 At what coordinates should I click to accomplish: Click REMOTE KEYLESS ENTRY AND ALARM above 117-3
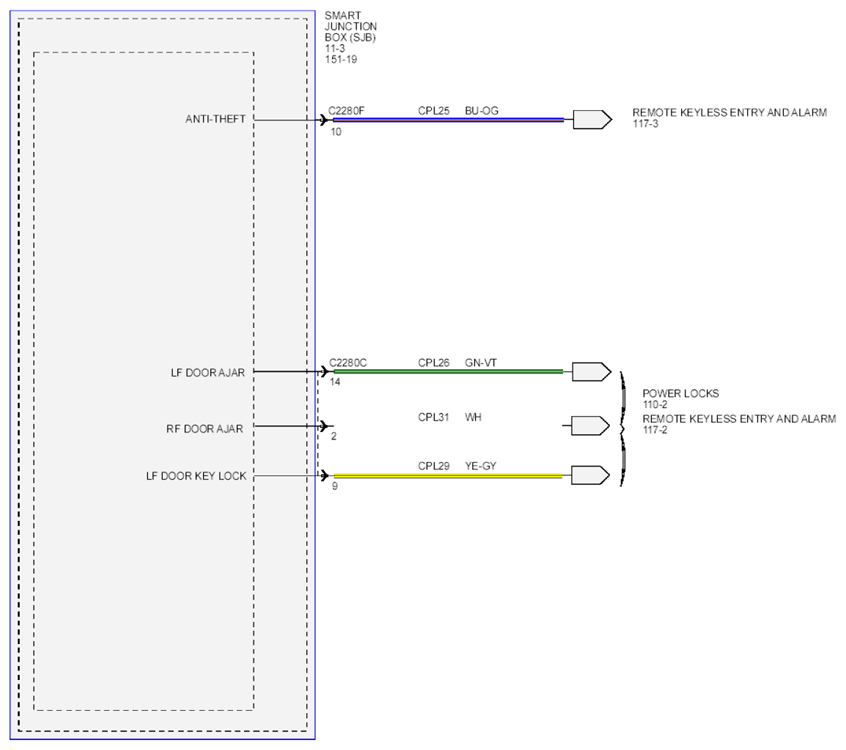coord(729,112)
